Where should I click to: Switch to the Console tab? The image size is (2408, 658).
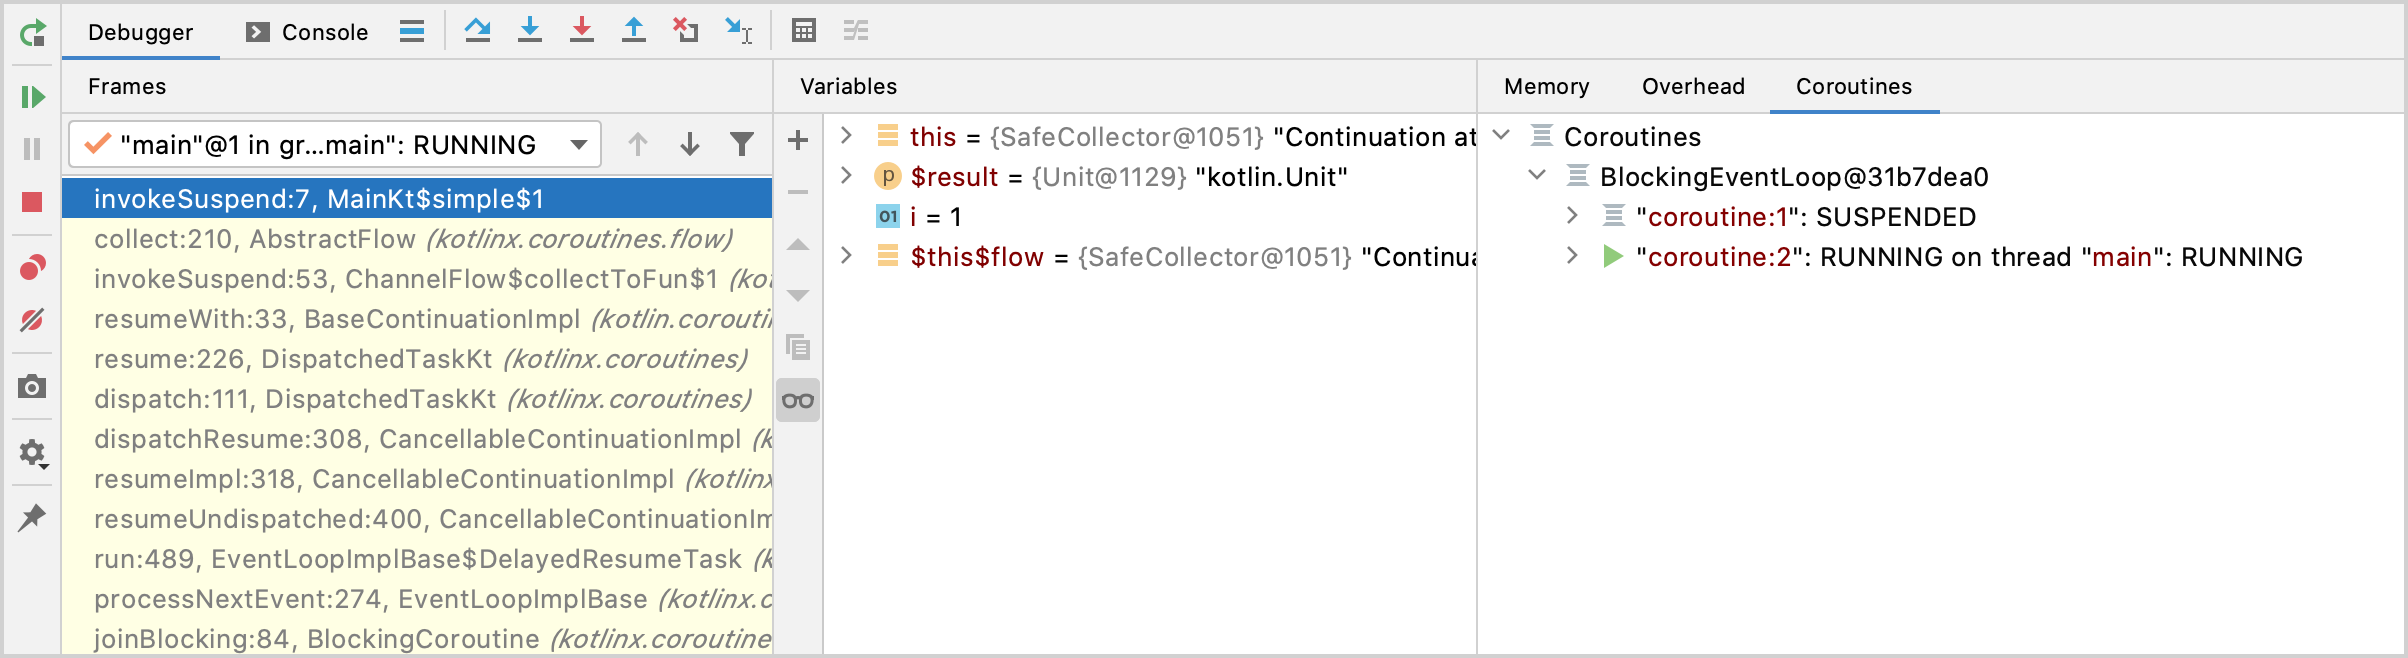point(307,32)
